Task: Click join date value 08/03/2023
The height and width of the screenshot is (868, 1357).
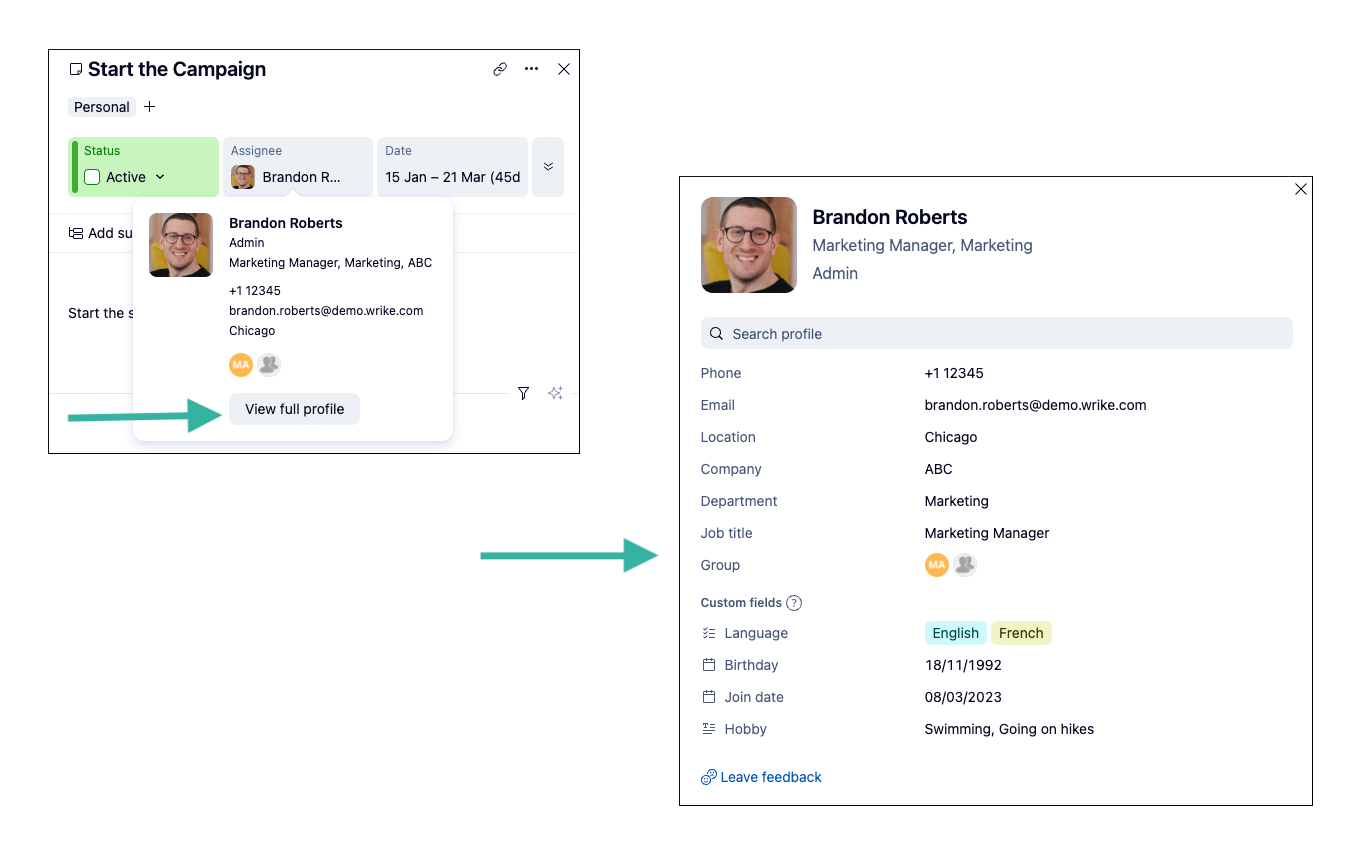Action: 963,697
